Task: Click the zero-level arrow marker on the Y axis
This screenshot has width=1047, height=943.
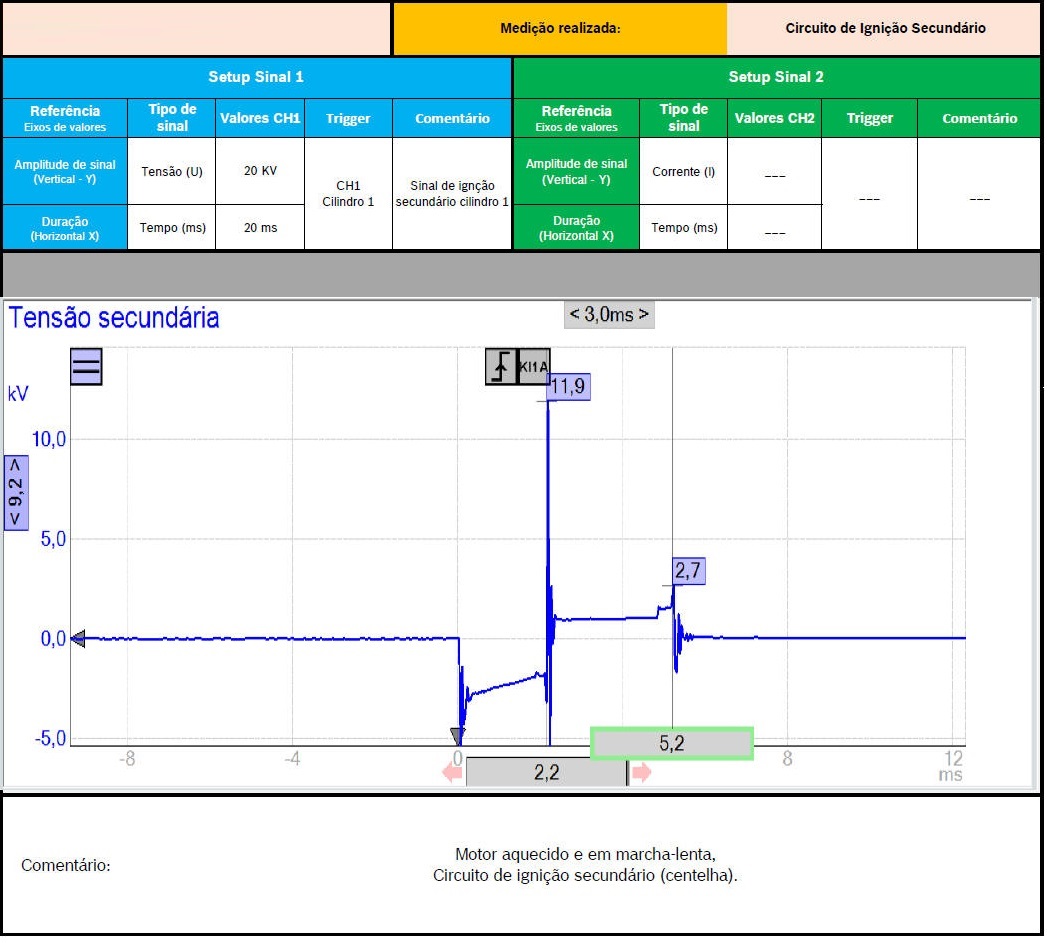Action: pyautogui.click(x=78, y=639)
